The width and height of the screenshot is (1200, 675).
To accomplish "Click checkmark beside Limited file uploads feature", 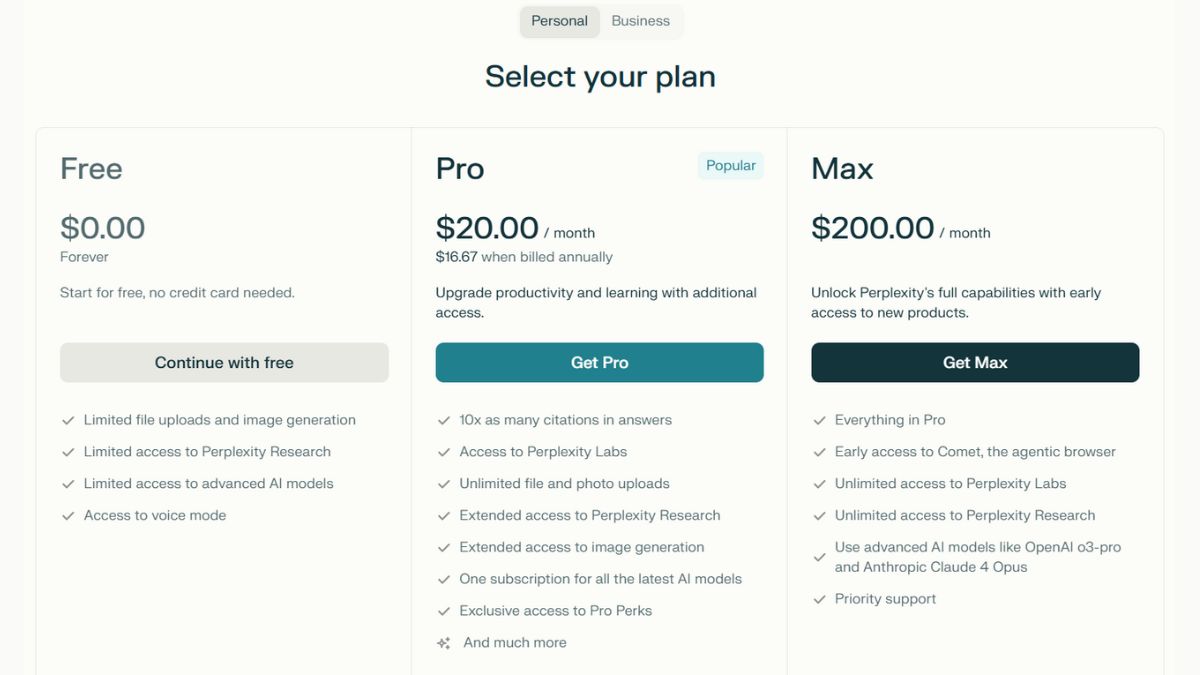I will coord(68,421).
